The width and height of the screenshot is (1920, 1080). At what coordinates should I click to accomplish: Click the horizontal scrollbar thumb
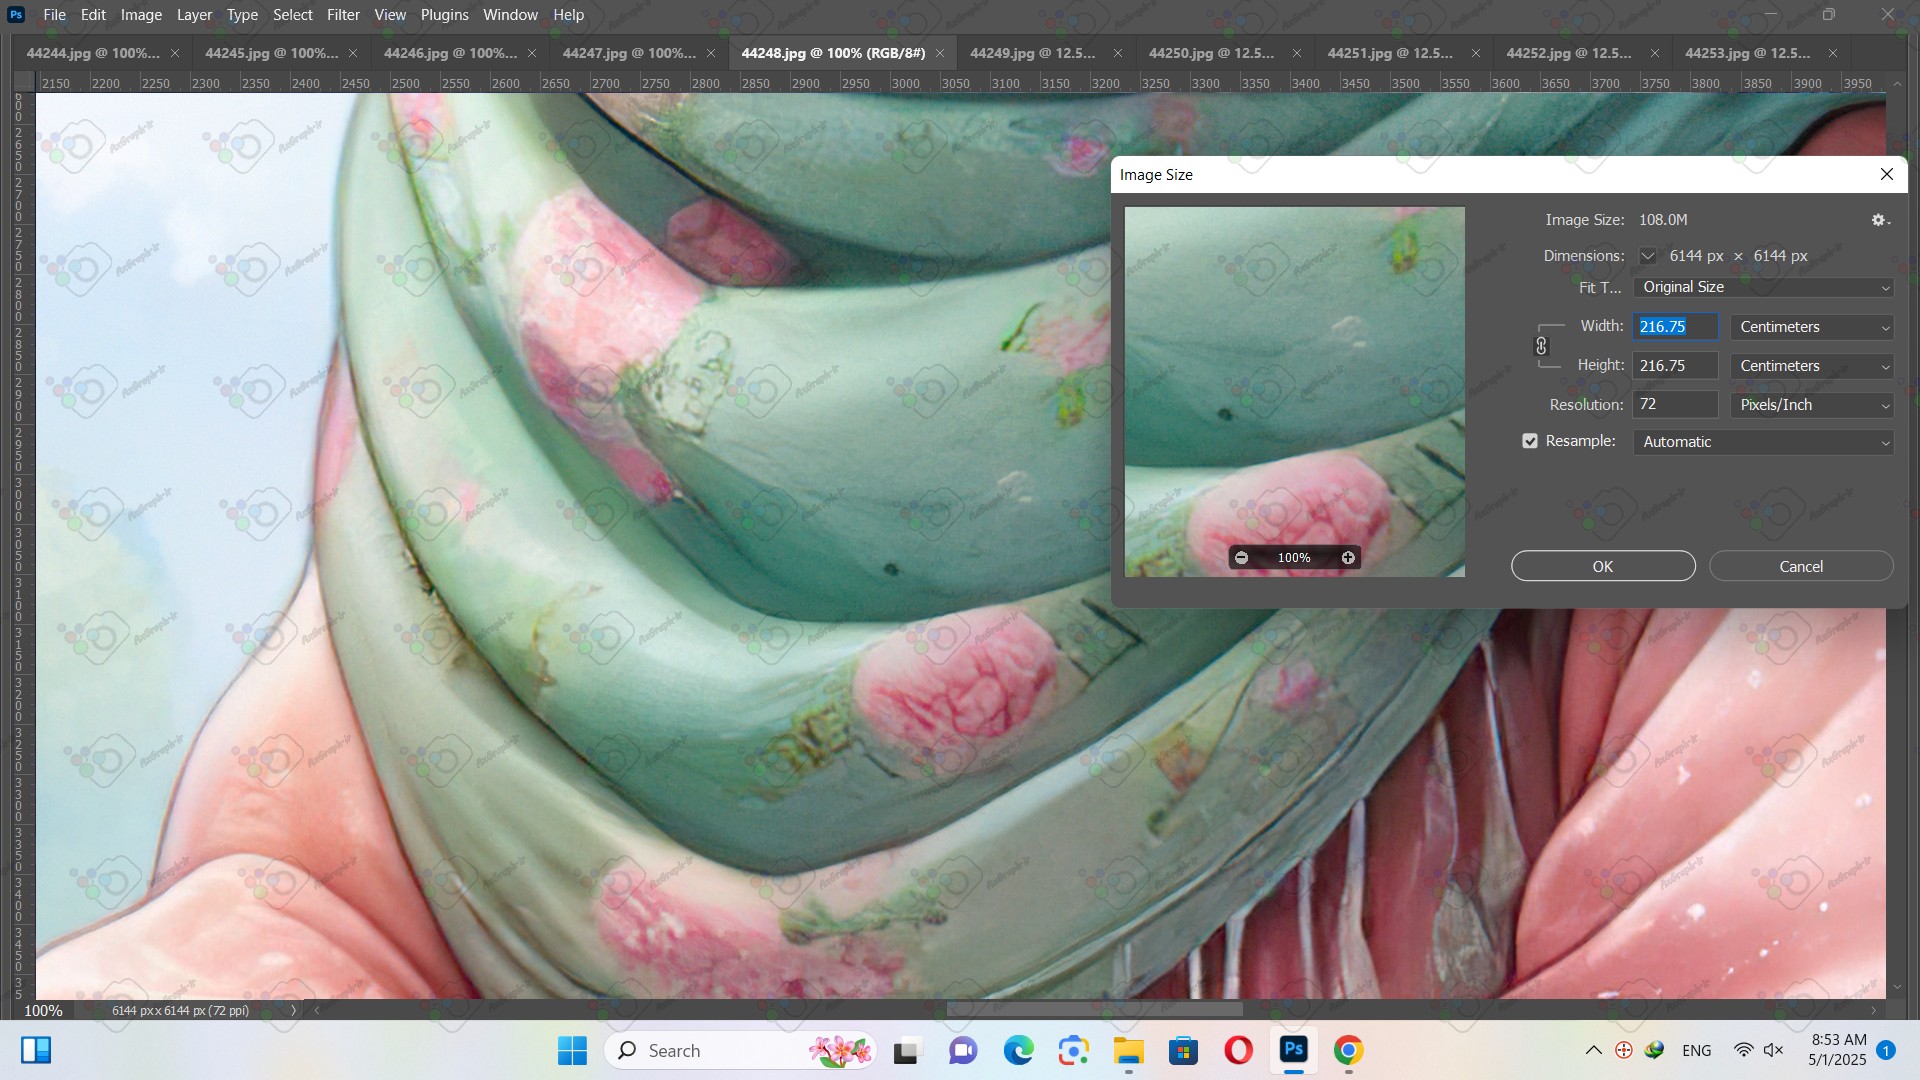[x=1094, y=1010]
